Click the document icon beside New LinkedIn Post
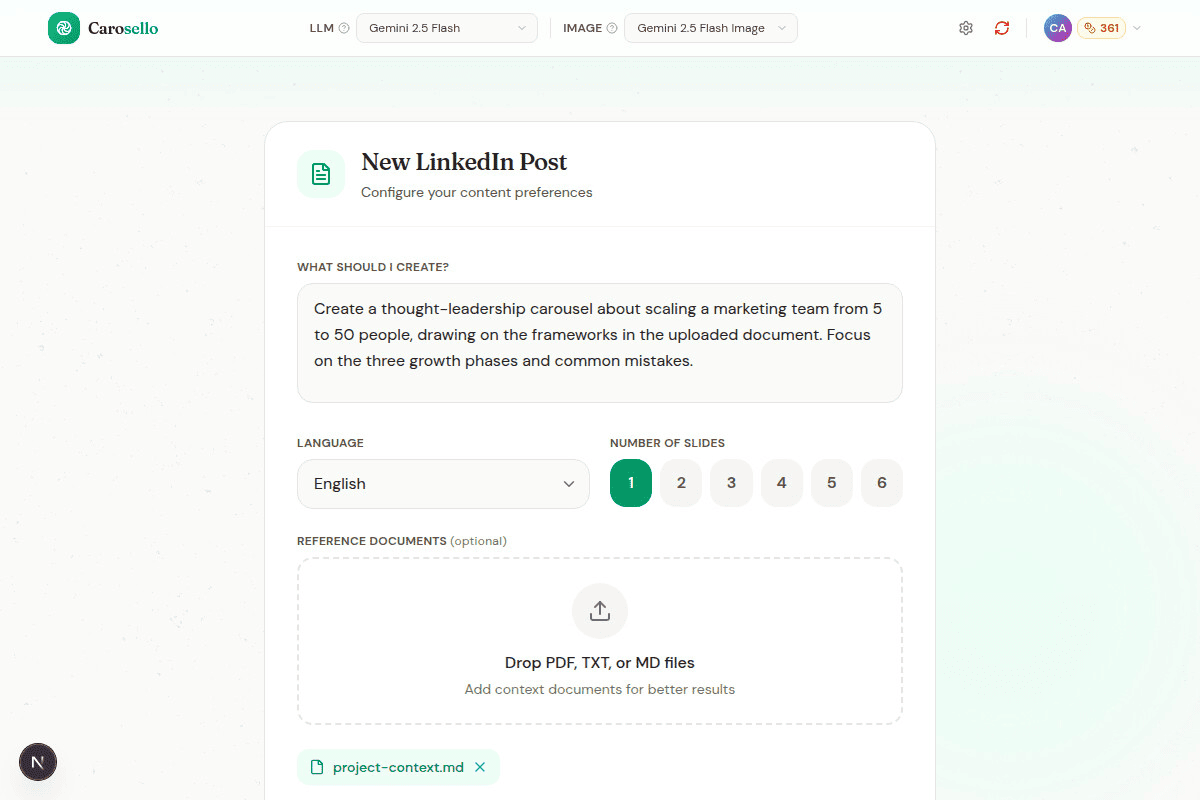The width and height of the screenshot is (1200, 800). pos(320,173)
